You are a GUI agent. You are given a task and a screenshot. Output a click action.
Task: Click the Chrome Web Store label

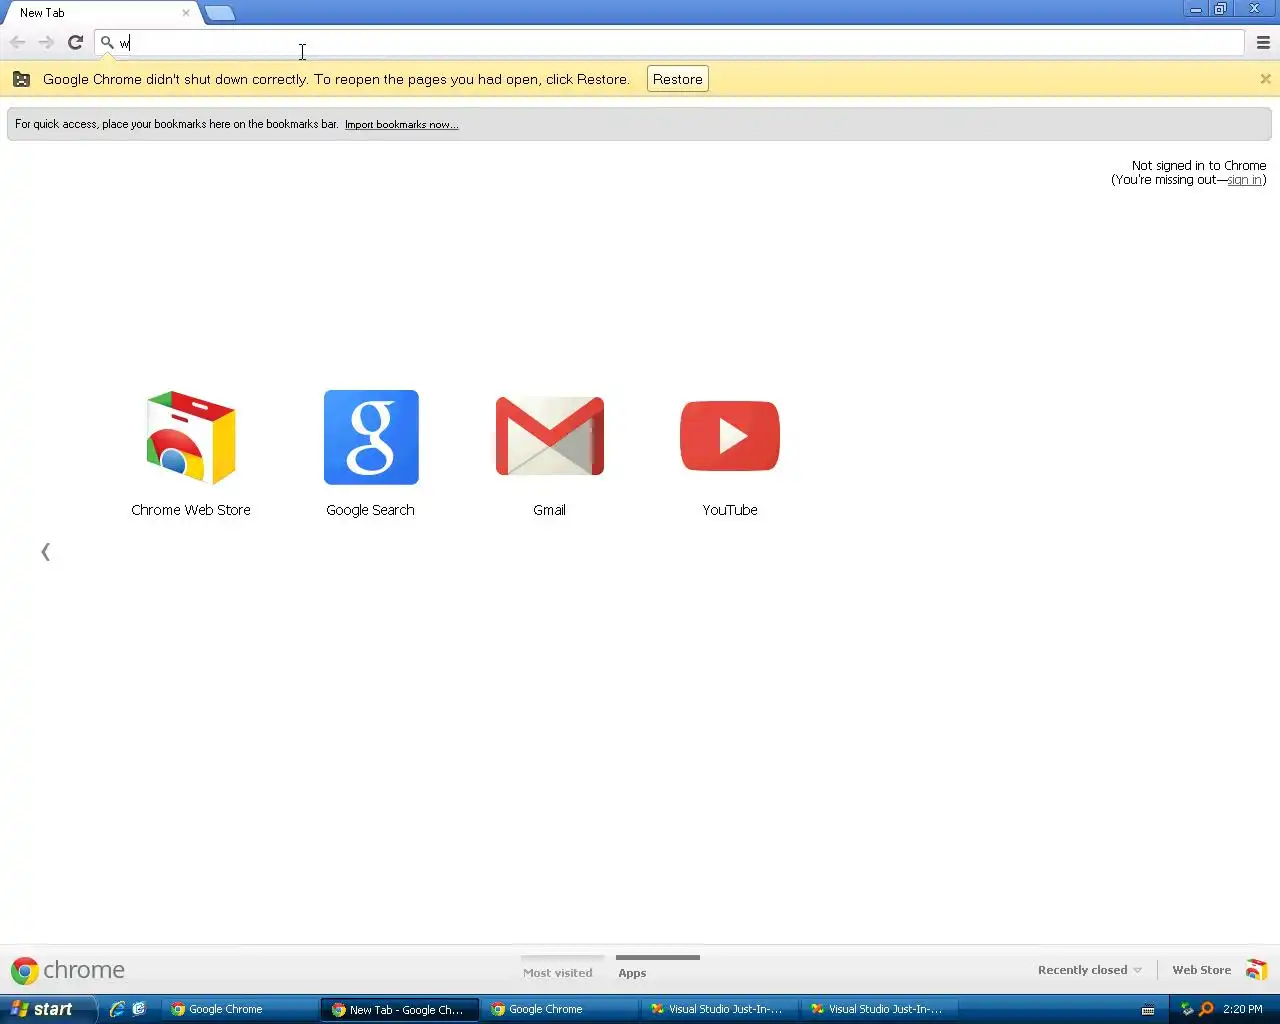point(191,510)
